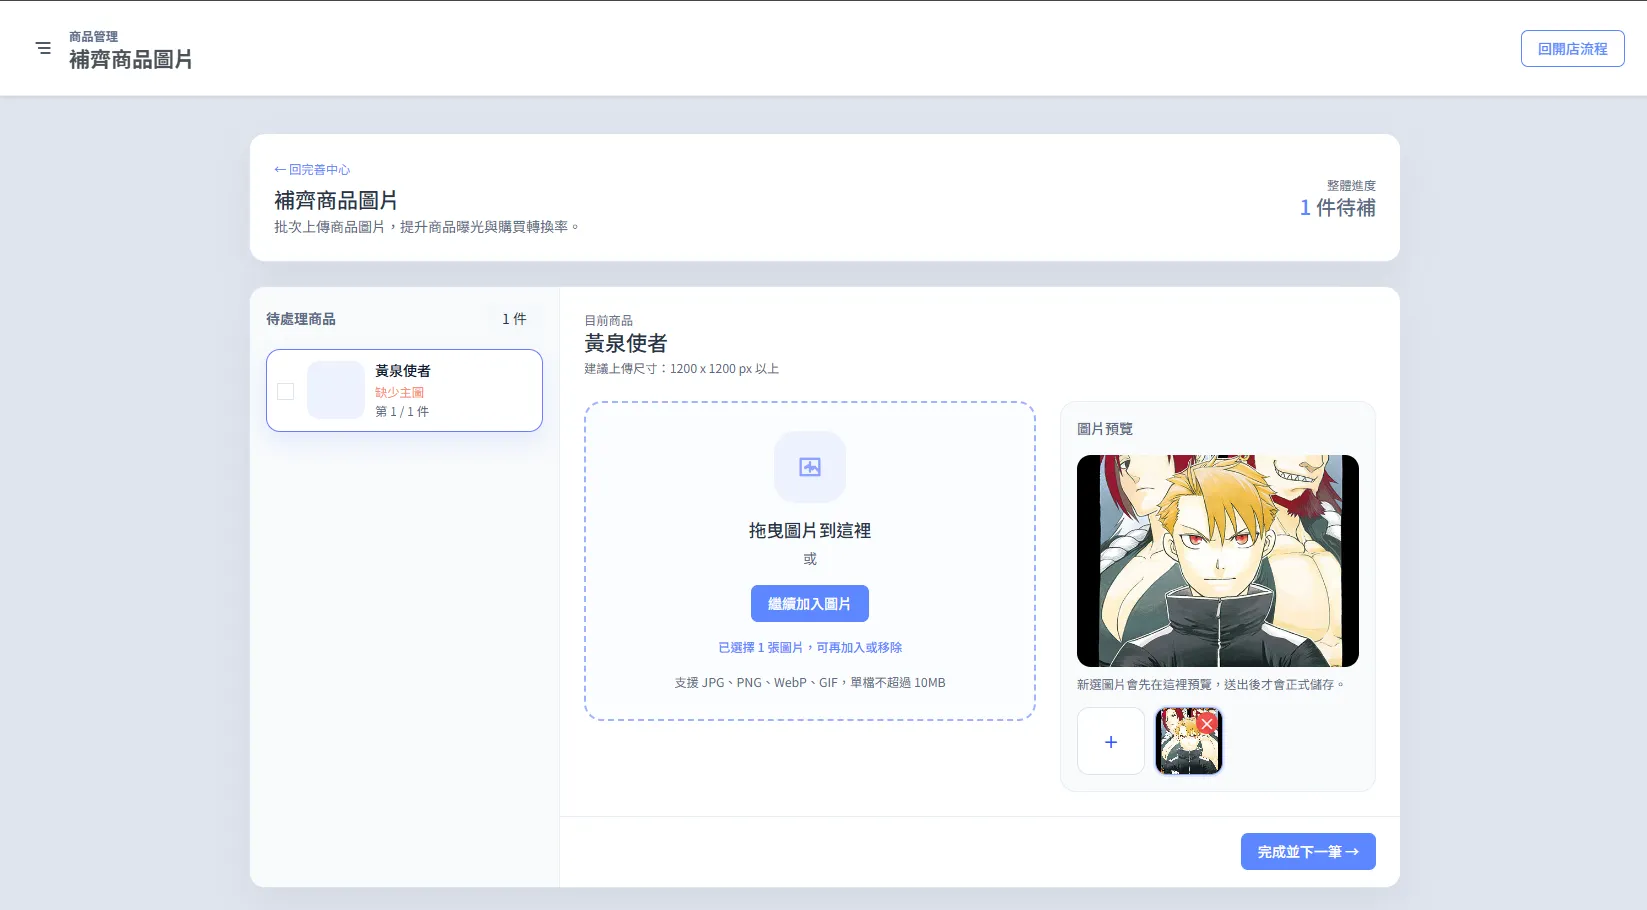Click the 商品管理 breadcrumb label
Screen dimensions: 1647x910
93,37
